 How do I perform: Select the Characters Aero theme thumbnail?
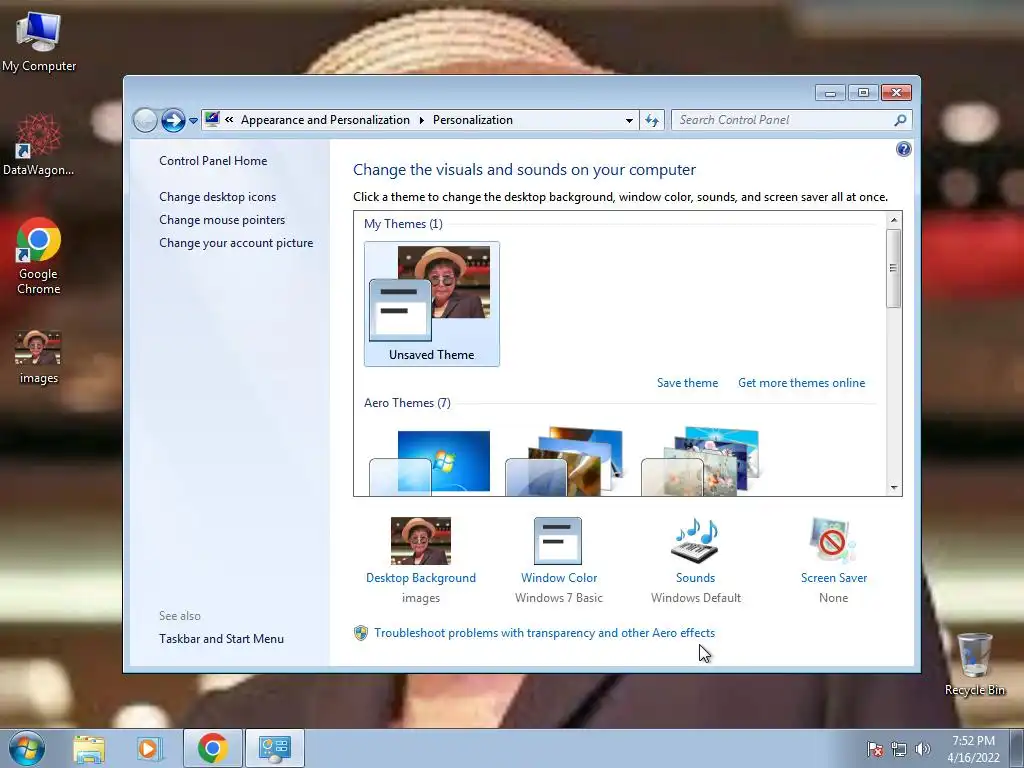coord(700,462)
